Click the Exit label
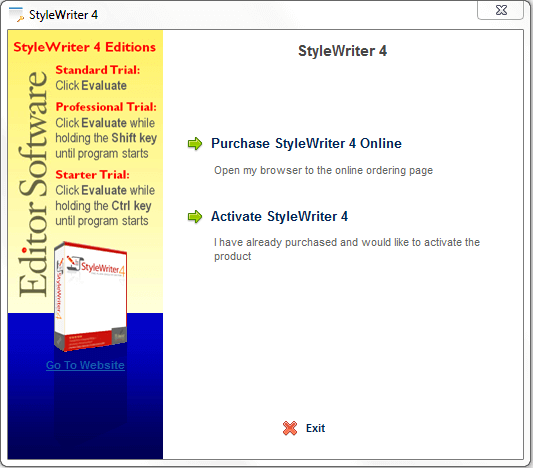The height and width of the screenshot is (468, 533). tap(315, 428)
